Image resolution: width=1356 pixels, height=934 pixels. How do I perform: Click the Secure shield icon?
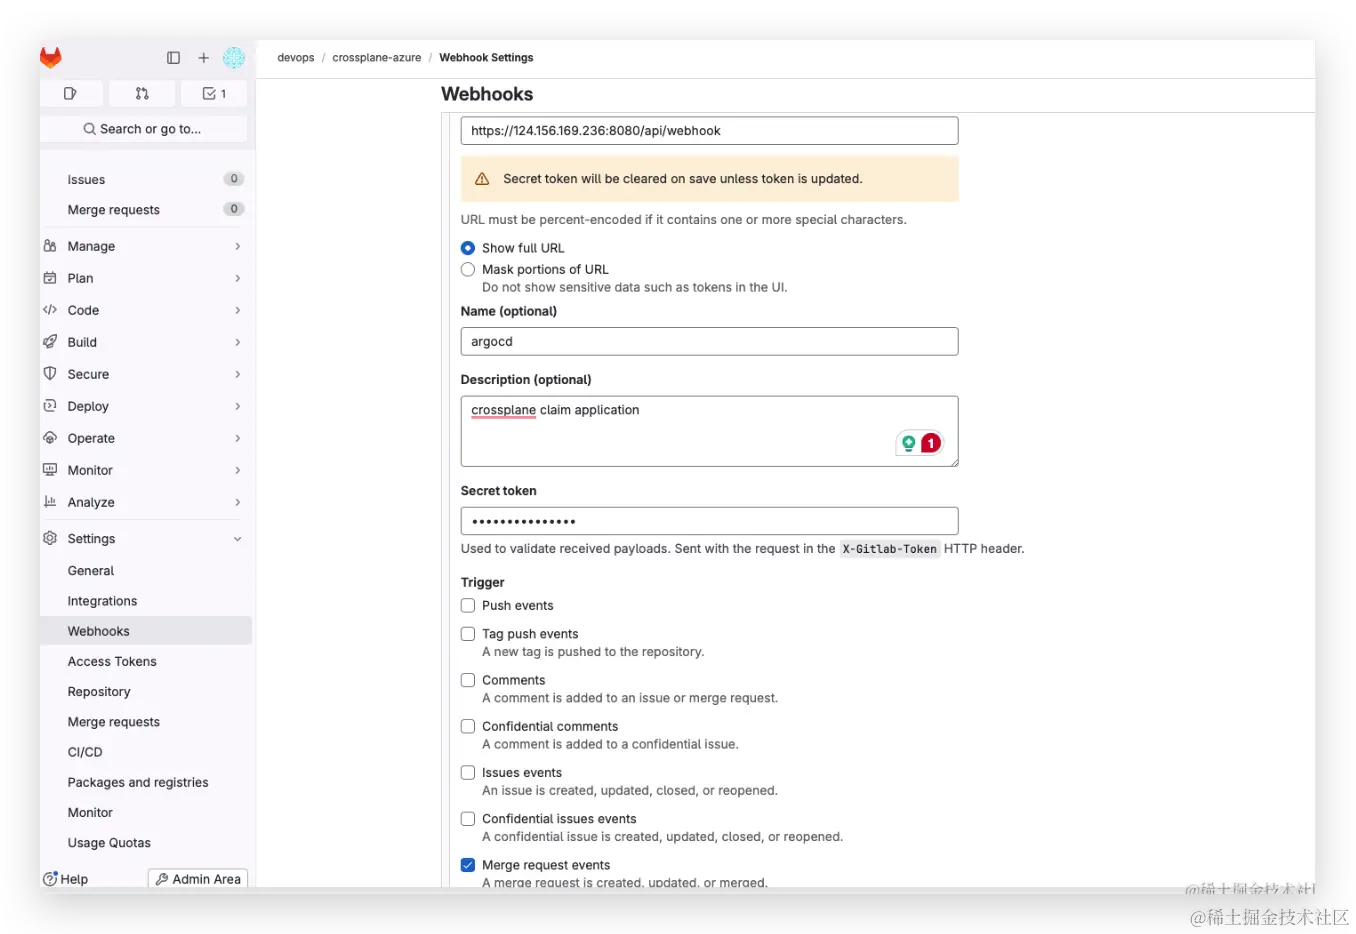[50, 374]
